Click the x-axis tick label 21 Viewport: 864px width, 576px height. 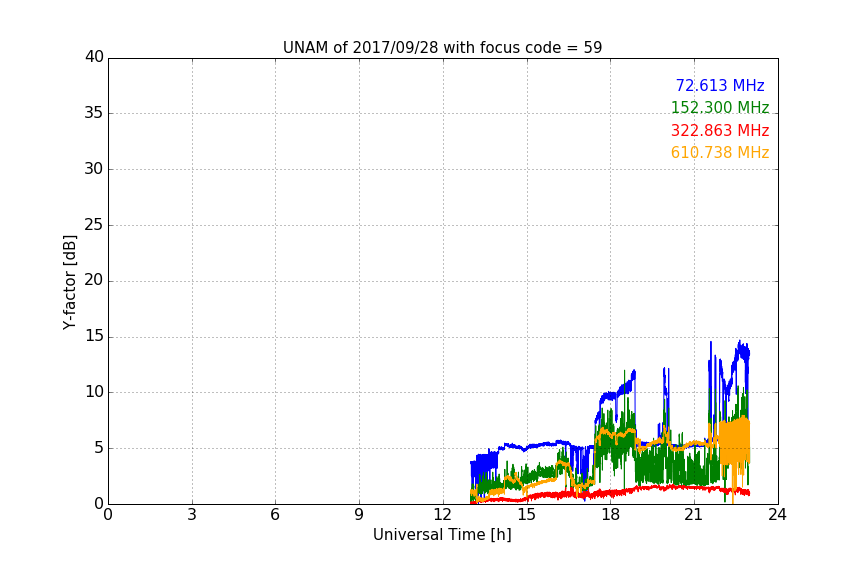[694, 515]
